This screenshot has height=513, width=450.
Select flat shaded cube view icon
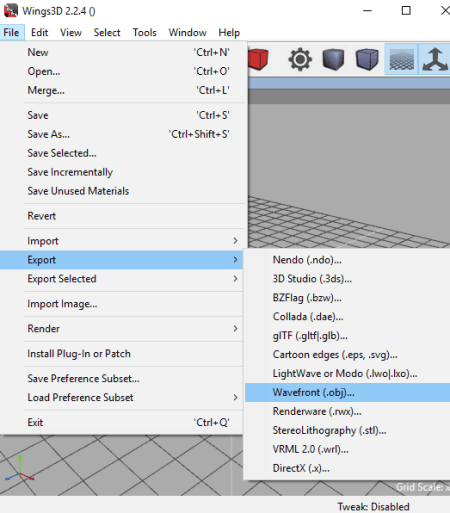(x=333, y=59)
